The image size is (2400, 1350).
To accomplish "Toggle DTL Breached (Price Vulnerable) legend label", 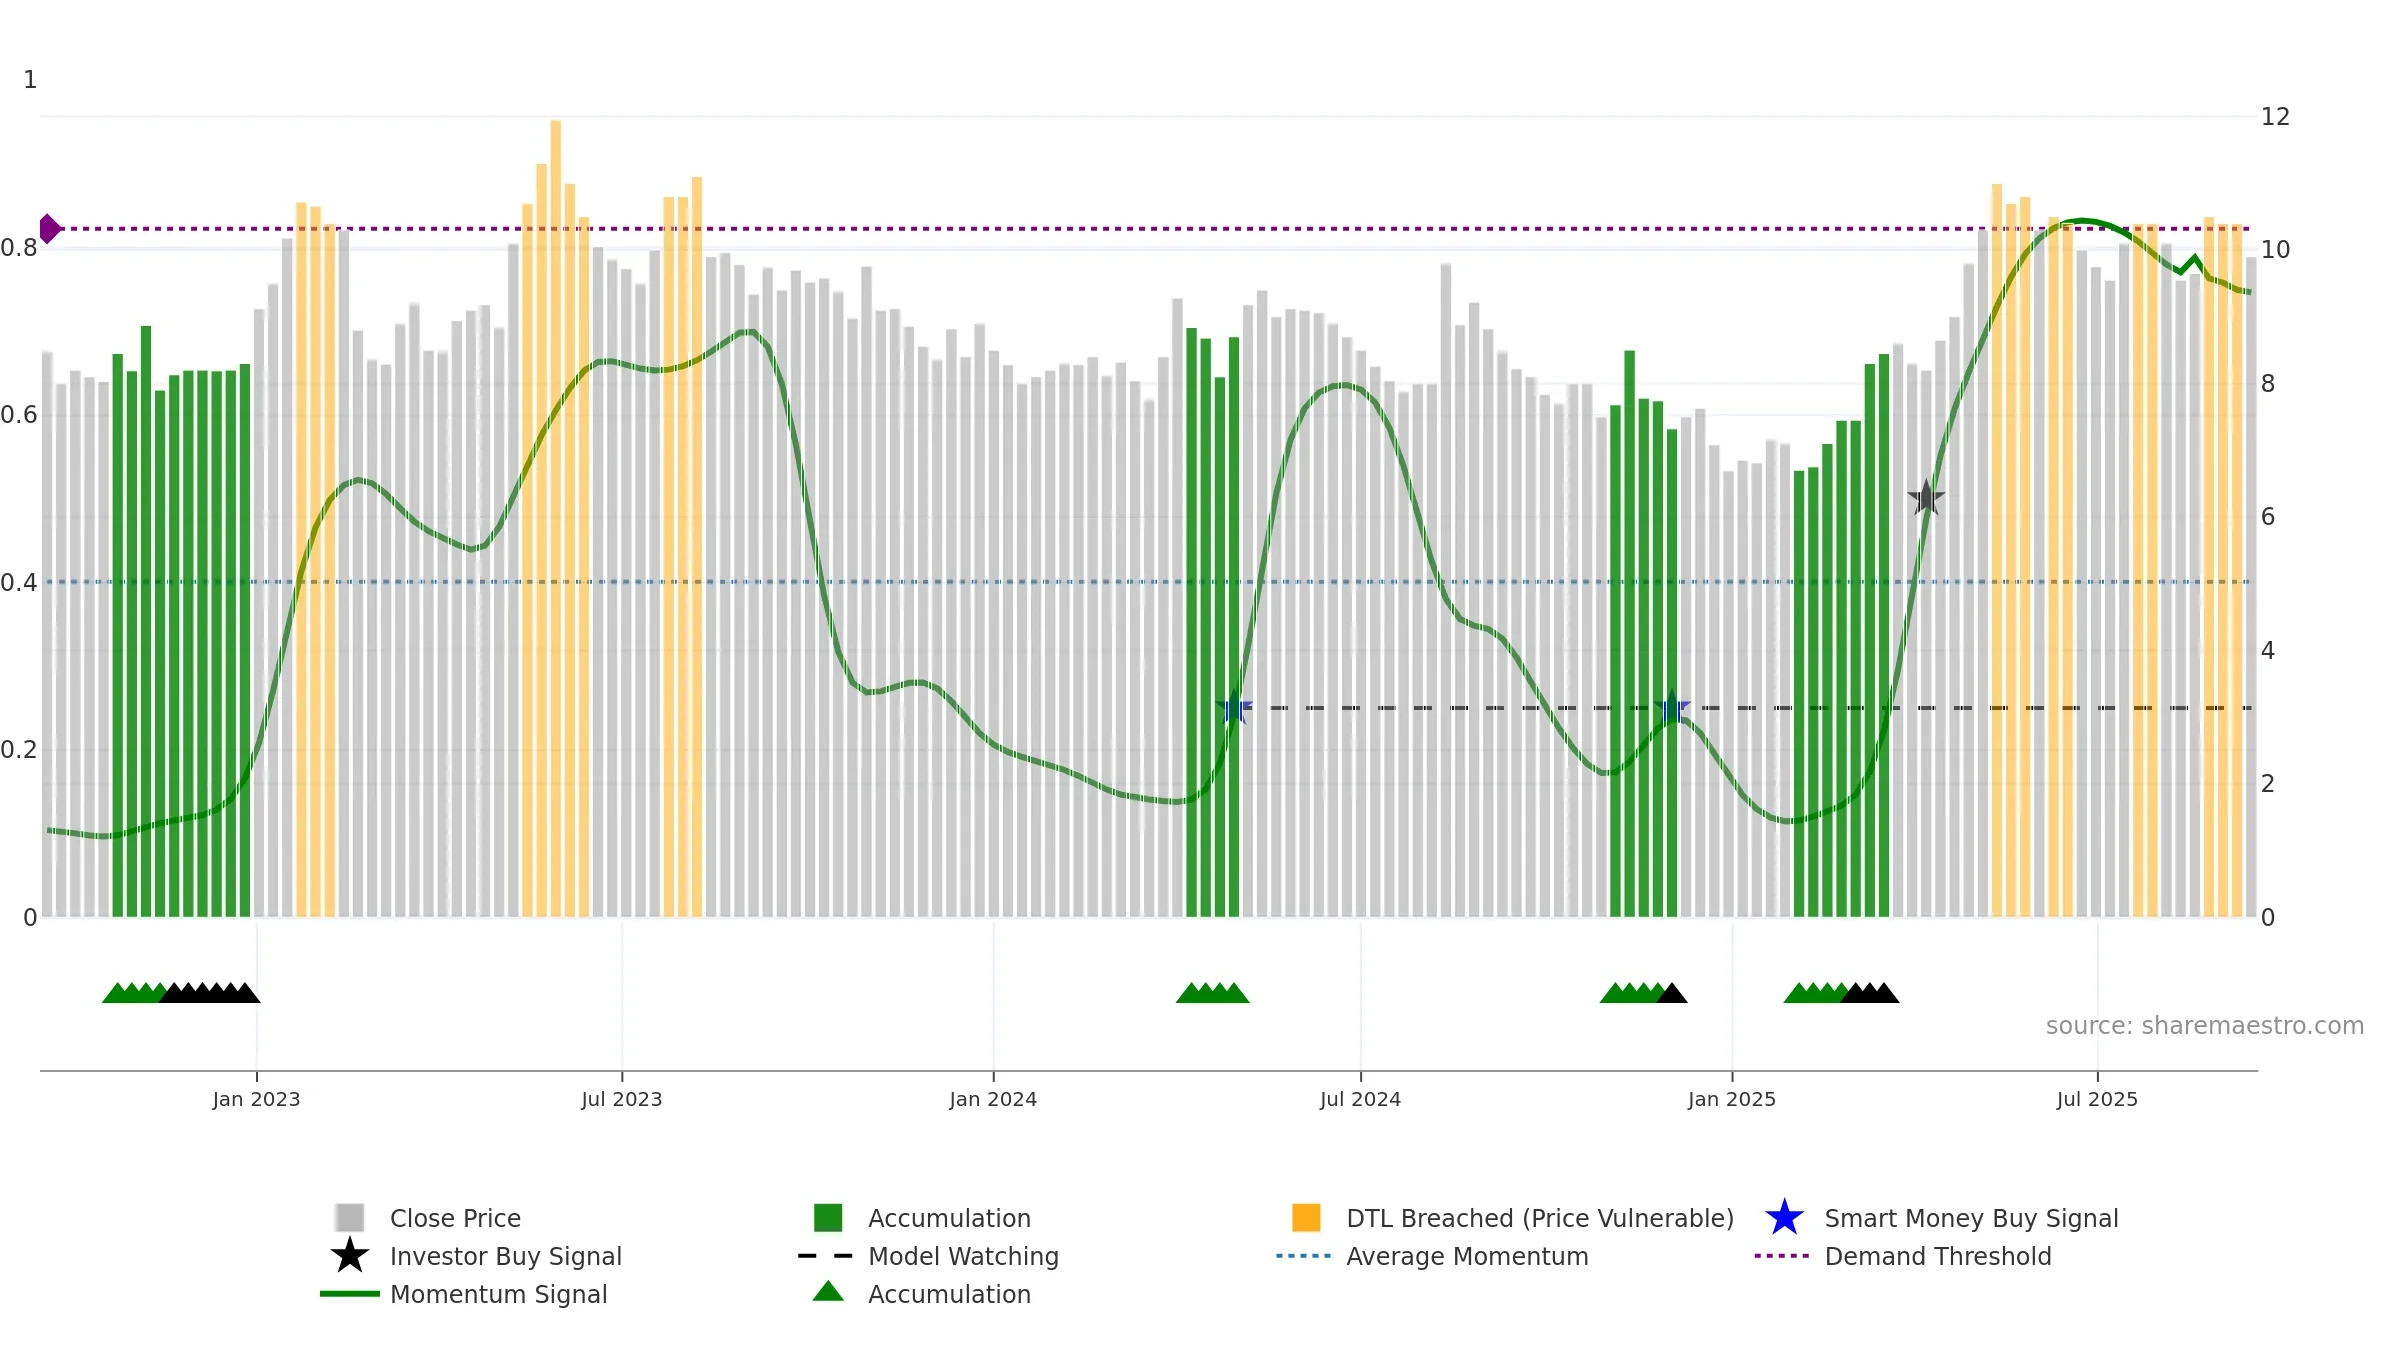I will coord(1540,1218).
